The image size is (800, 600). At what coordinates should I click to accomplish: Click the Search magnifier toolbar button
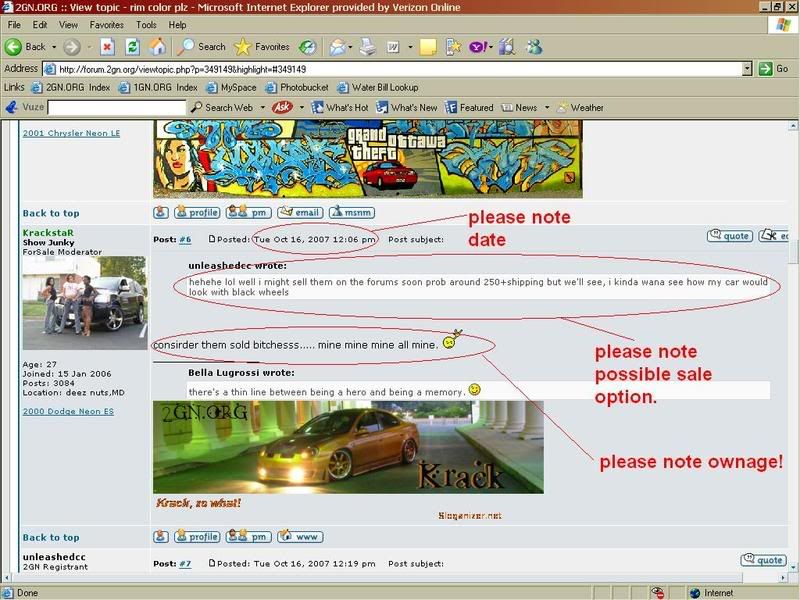[201, 47]
